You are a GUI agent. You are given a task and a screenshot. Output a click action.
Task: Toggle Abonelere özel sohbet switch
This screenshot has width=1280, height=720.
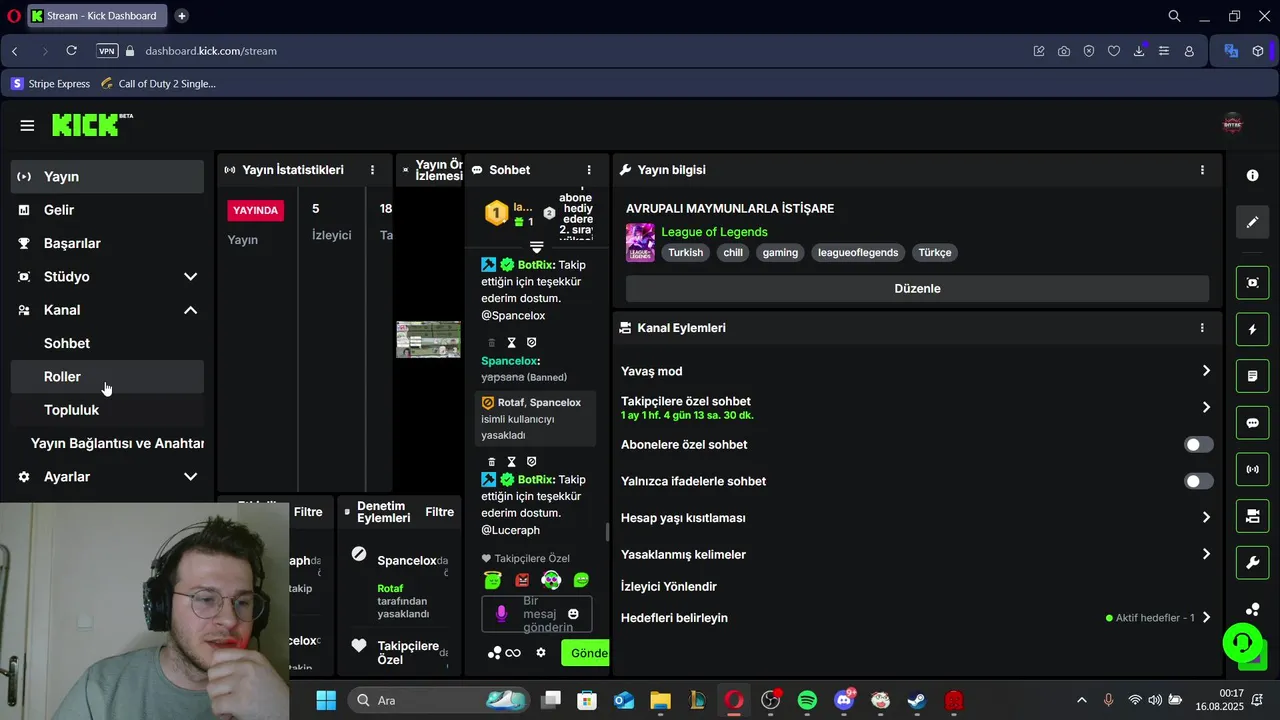coord(1198,444)
